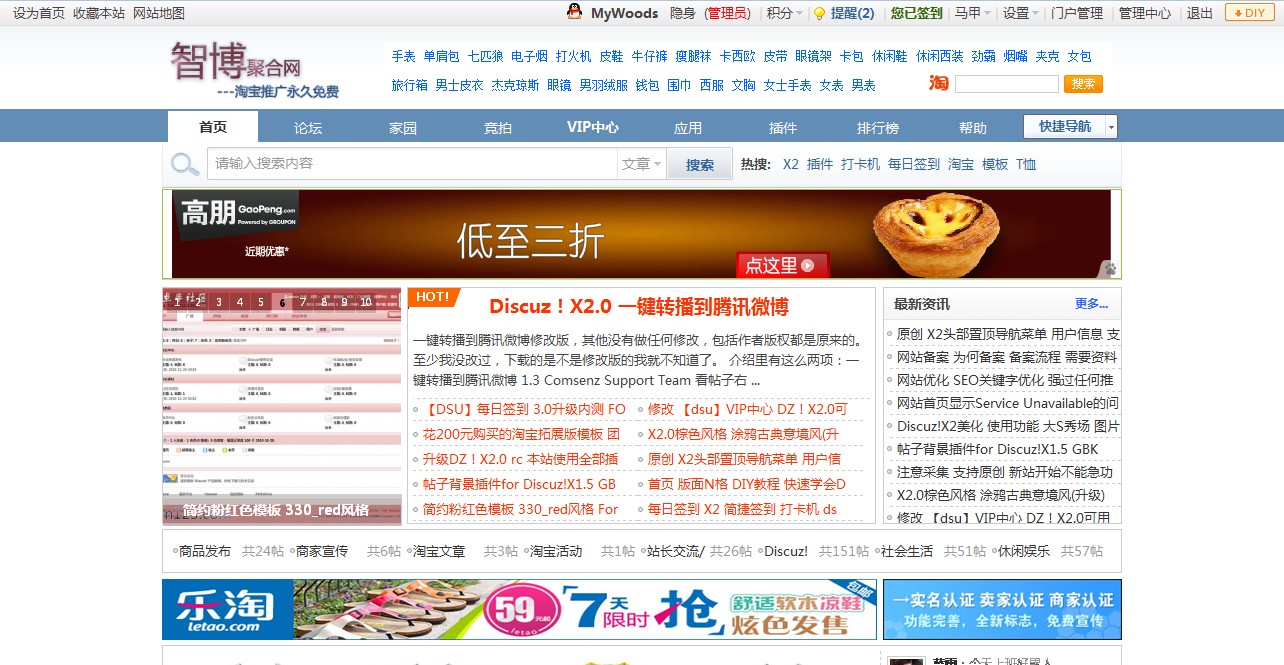This screenshot has width=1284, height=665.
Task: Click the hot search term 打卡机
Action: [x=861, y=164]
